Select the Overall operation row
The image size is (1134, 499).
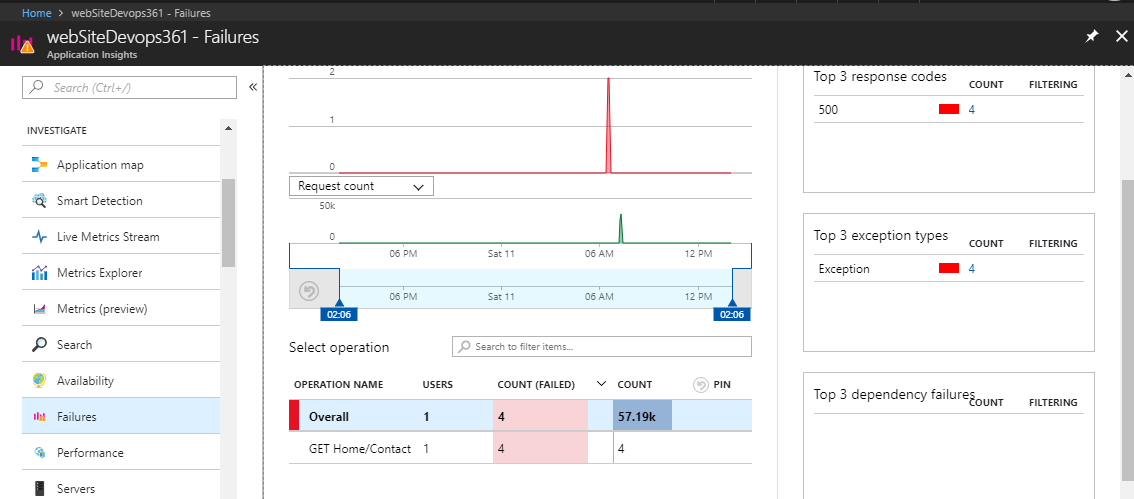(520, 417)
